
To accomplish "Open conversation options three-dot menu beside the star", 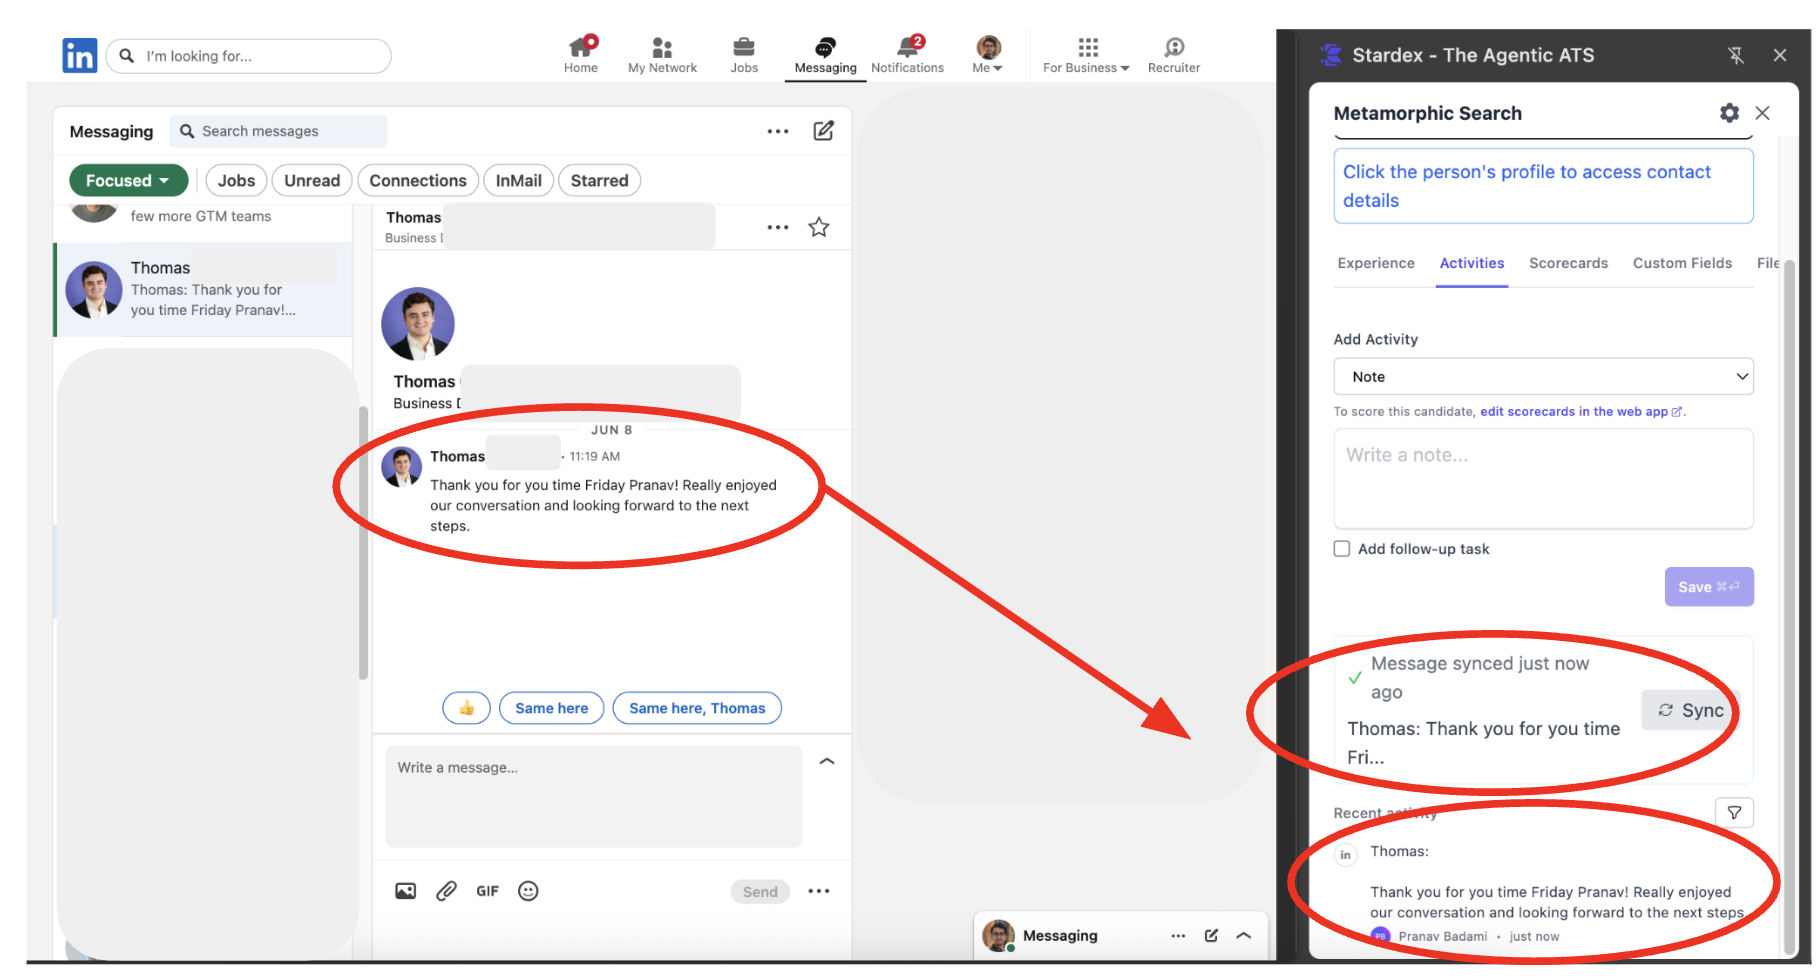I will coord(778,227).
